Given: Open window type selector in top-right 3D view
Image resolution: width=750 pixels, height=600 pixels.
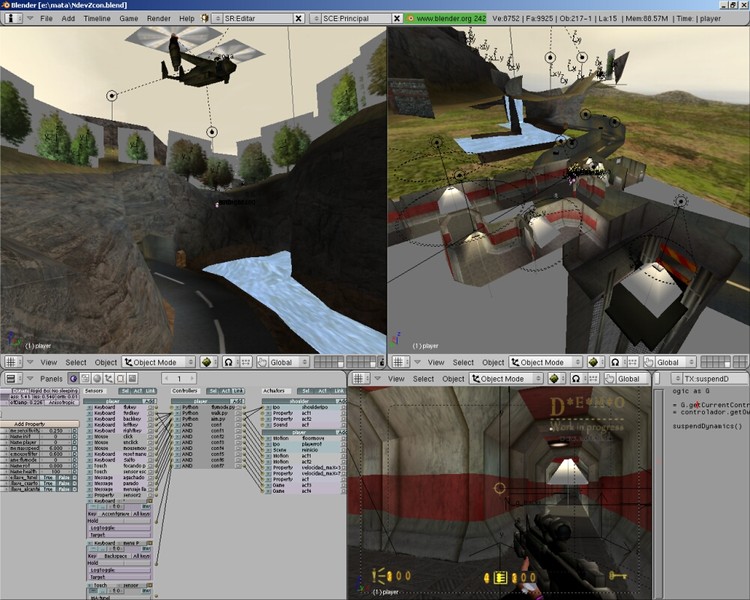Looking at the screenshot, I should click(400, 362).
